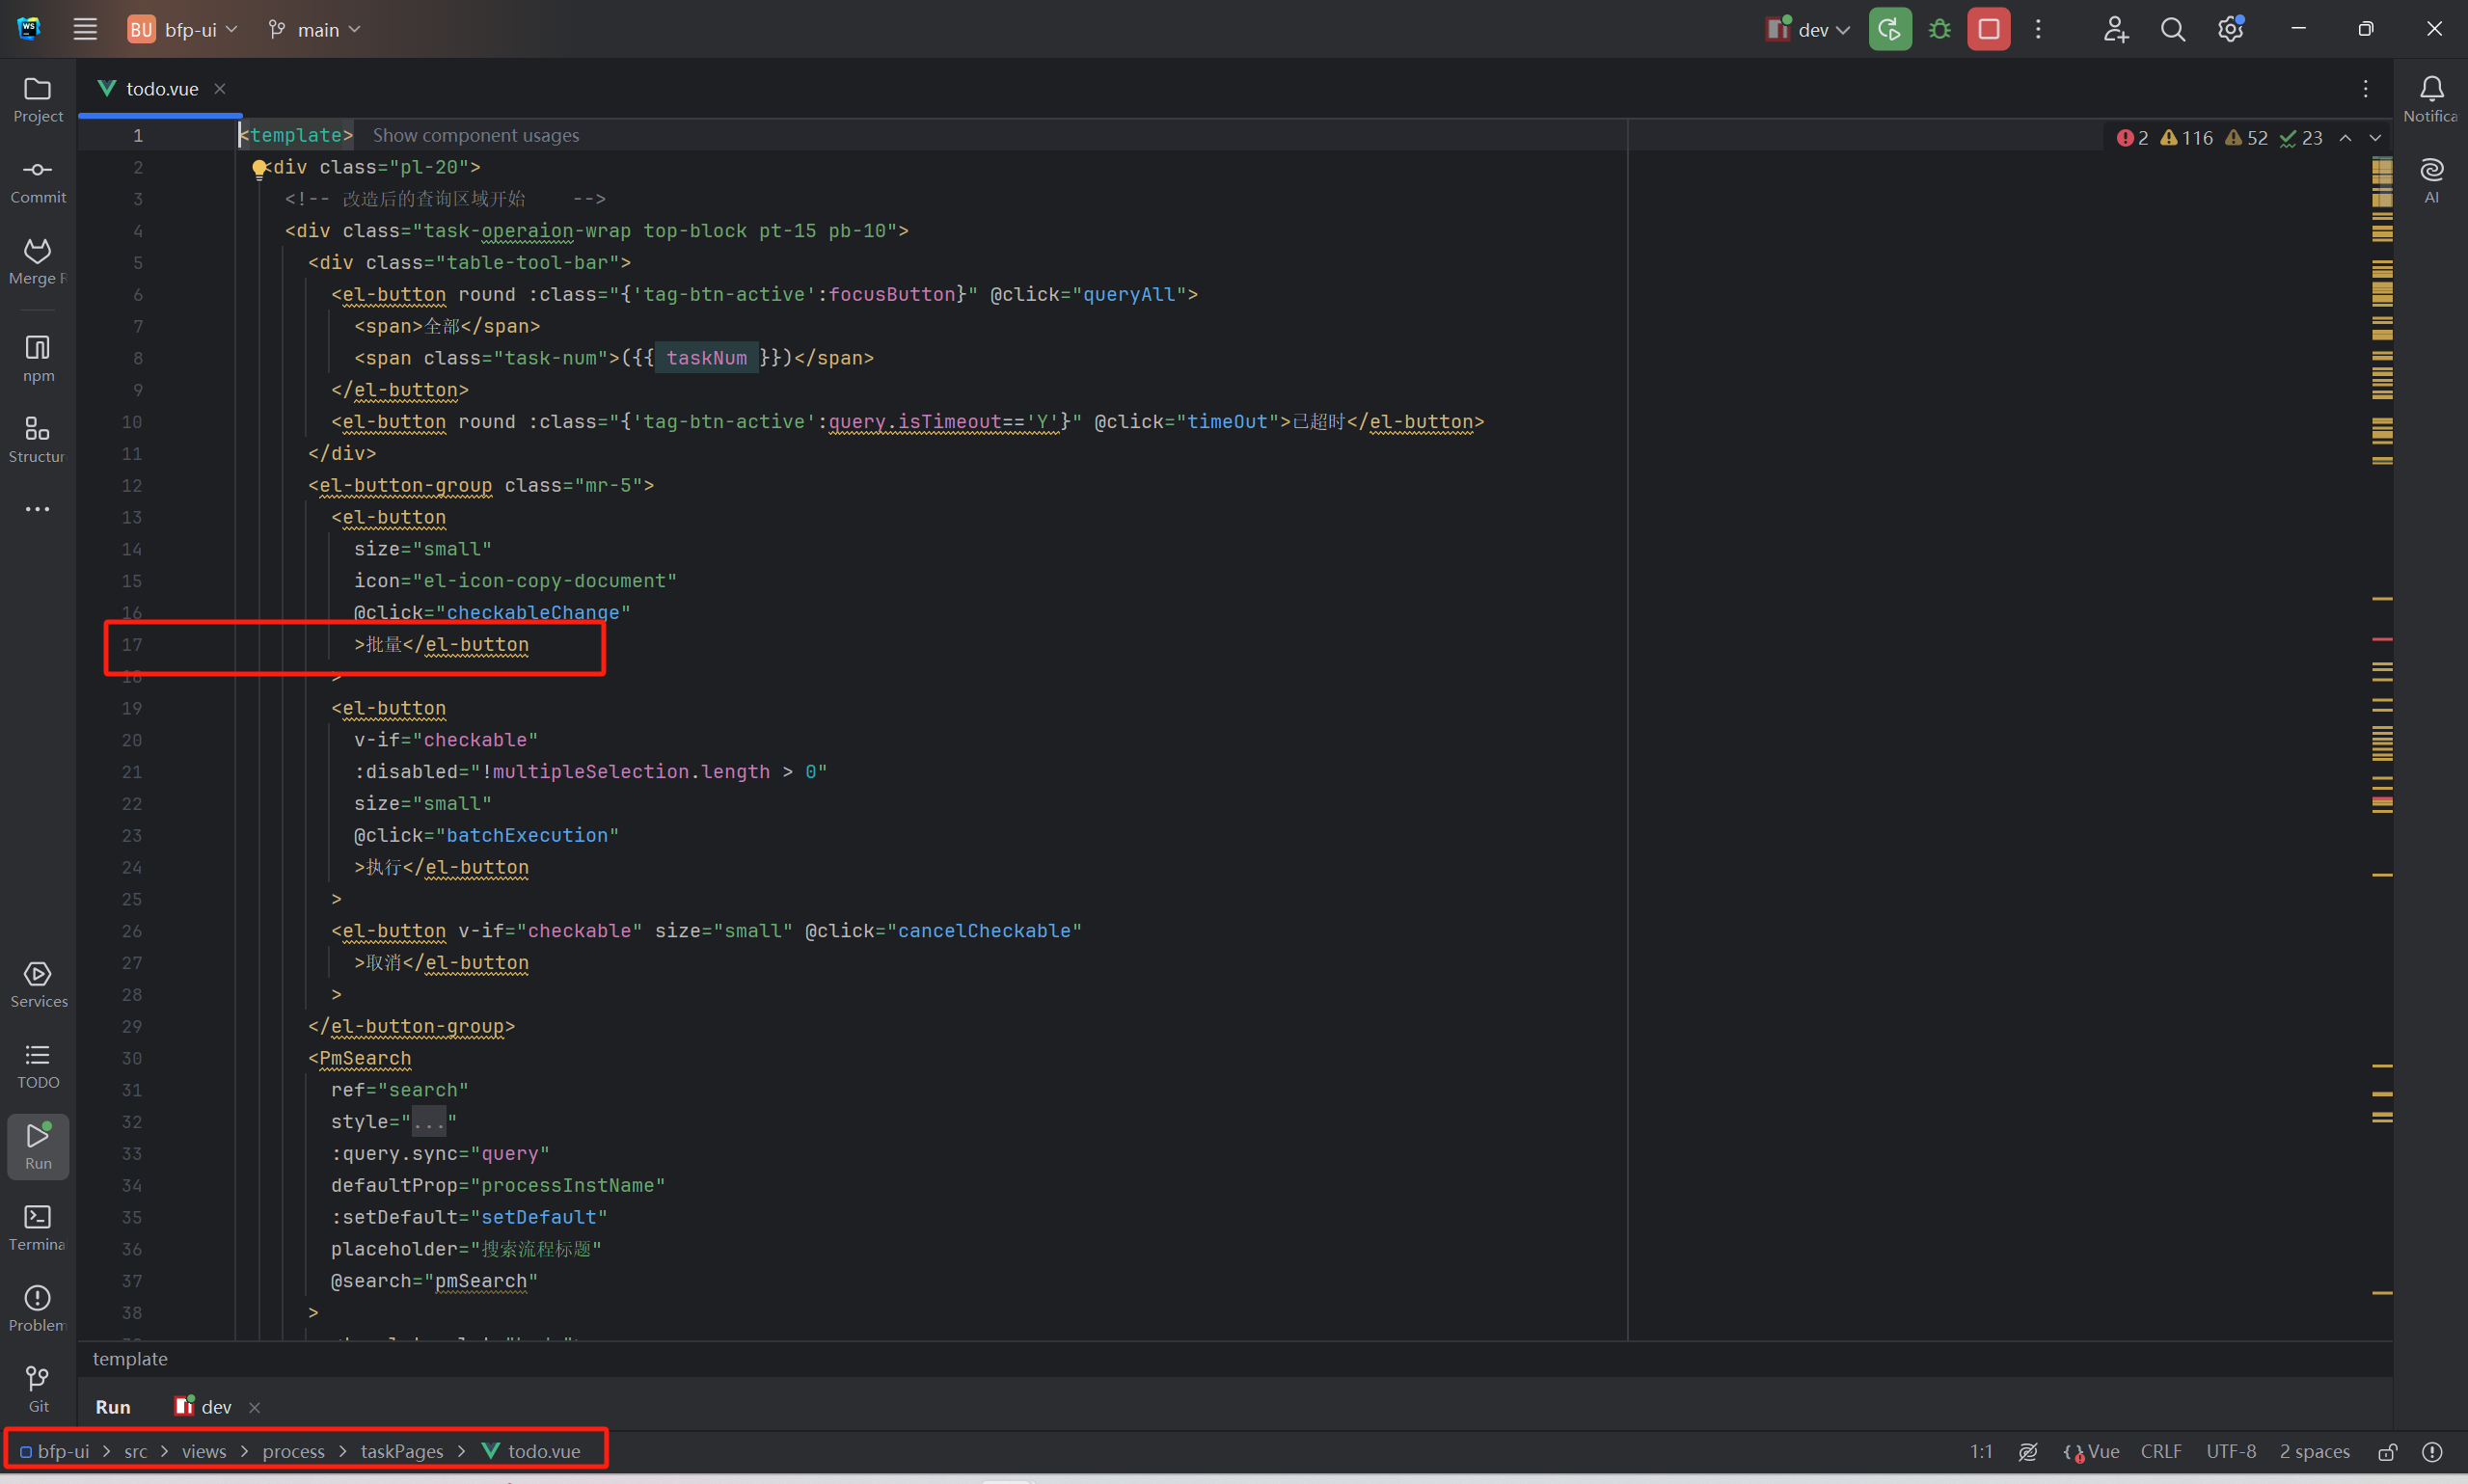Click the red stop button
Viewport: 2468px width, 1484px height.
click(1988, 29)
